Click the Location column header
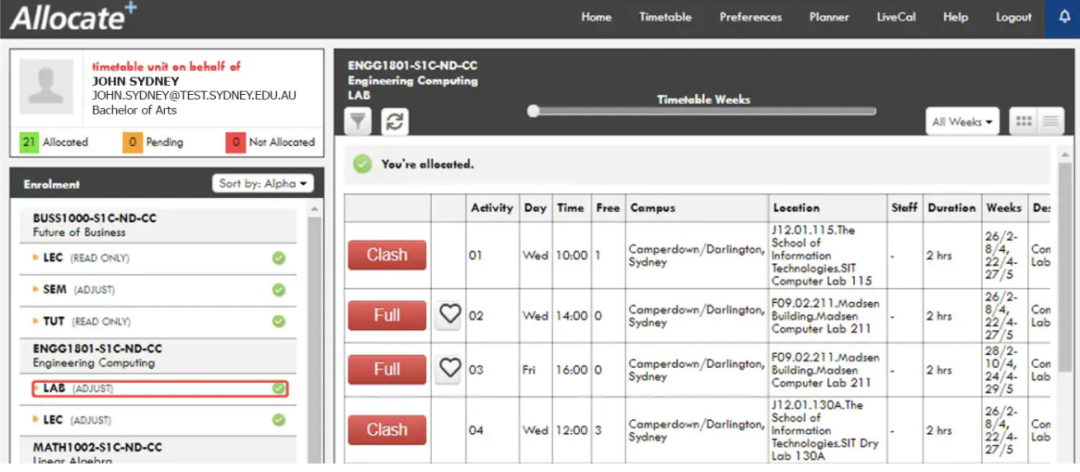1080x472 pixels. (x=828, y=207)
